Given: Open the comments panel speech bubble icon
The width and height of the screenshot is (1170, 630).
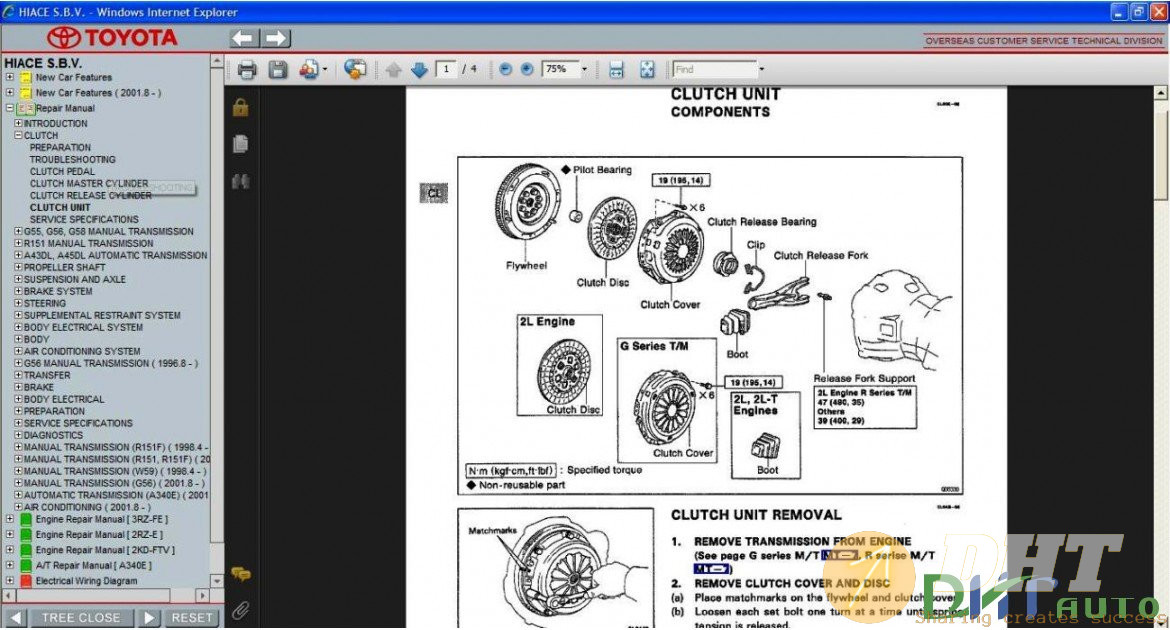Looking at the screenshot, I should (x=240, y=574).
